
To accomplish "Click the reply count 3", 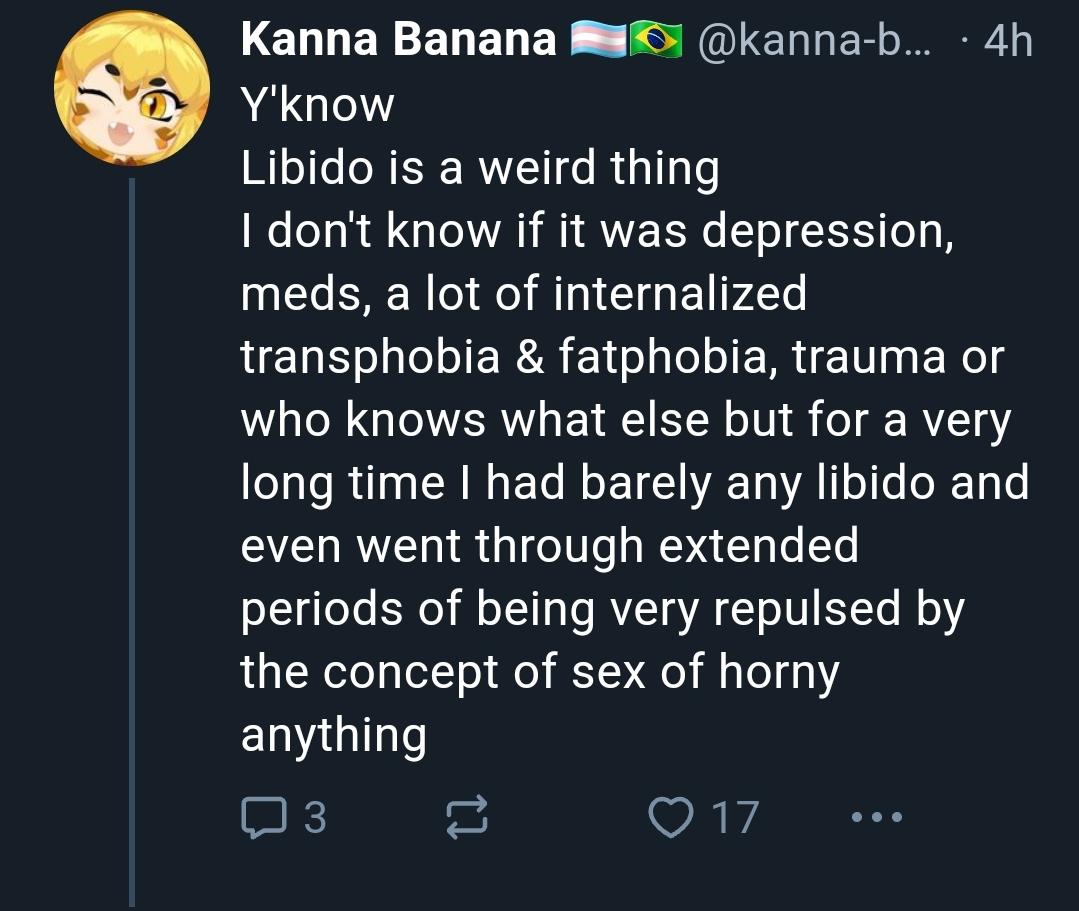I will (x=314, y=818).
